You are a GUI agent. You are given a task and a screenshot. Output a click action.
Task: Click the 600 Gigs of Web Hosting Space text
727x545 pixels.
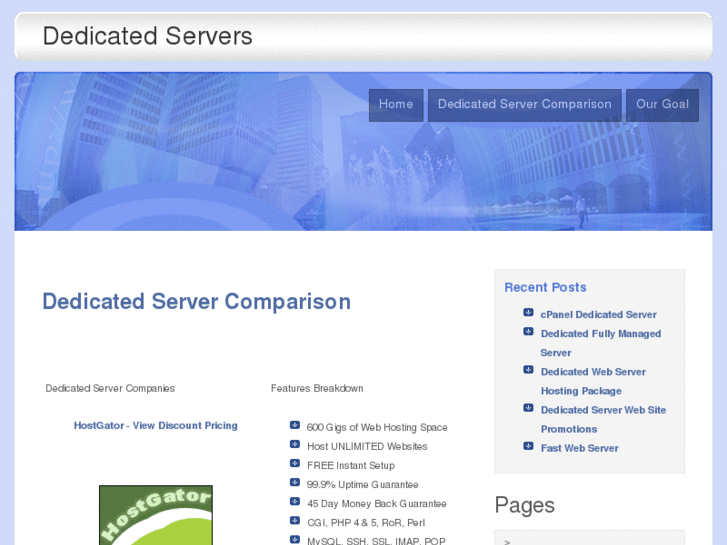[377, 427]
